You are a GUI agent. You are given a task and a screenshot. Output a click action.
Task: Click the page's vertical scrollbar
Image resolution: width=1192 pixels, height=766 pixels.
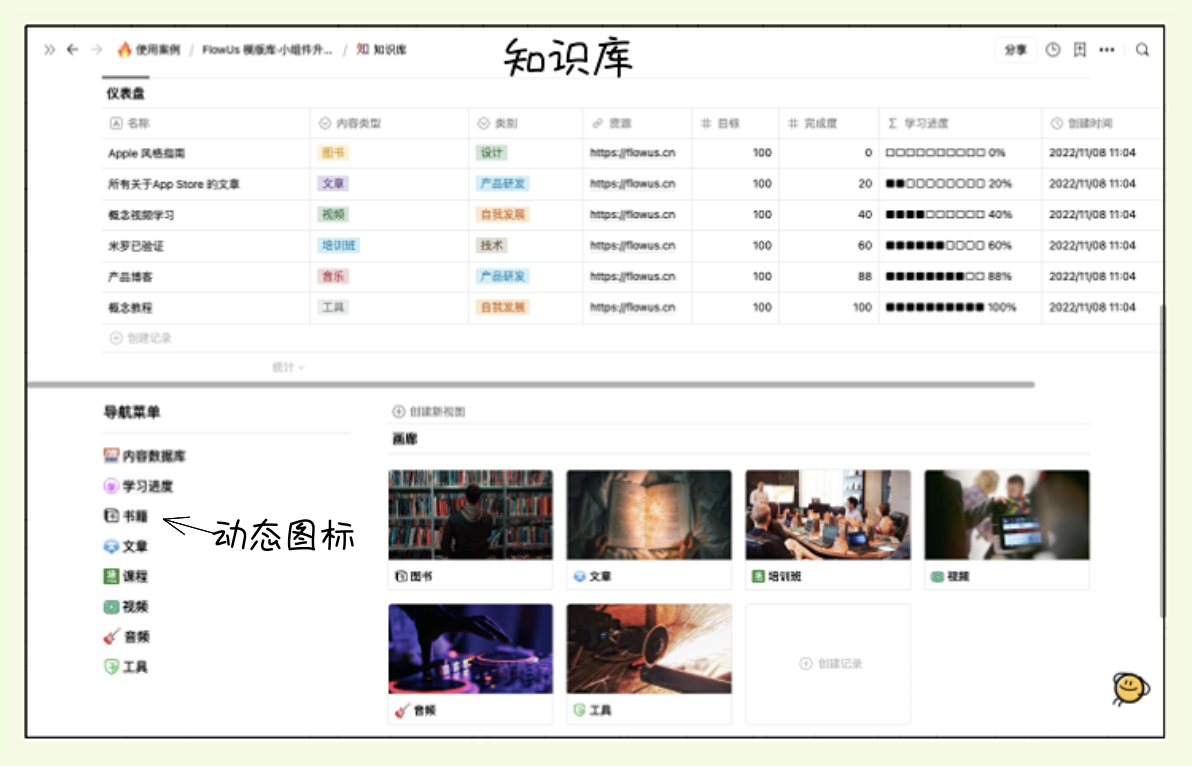[1161, 461]
